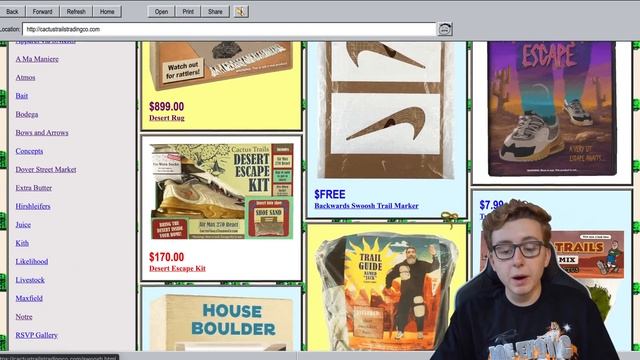Image resolution: width=640 pixels, height=360 pixels.
Task: Open the Juice sidebar link
Action: (x=23, y=224)
